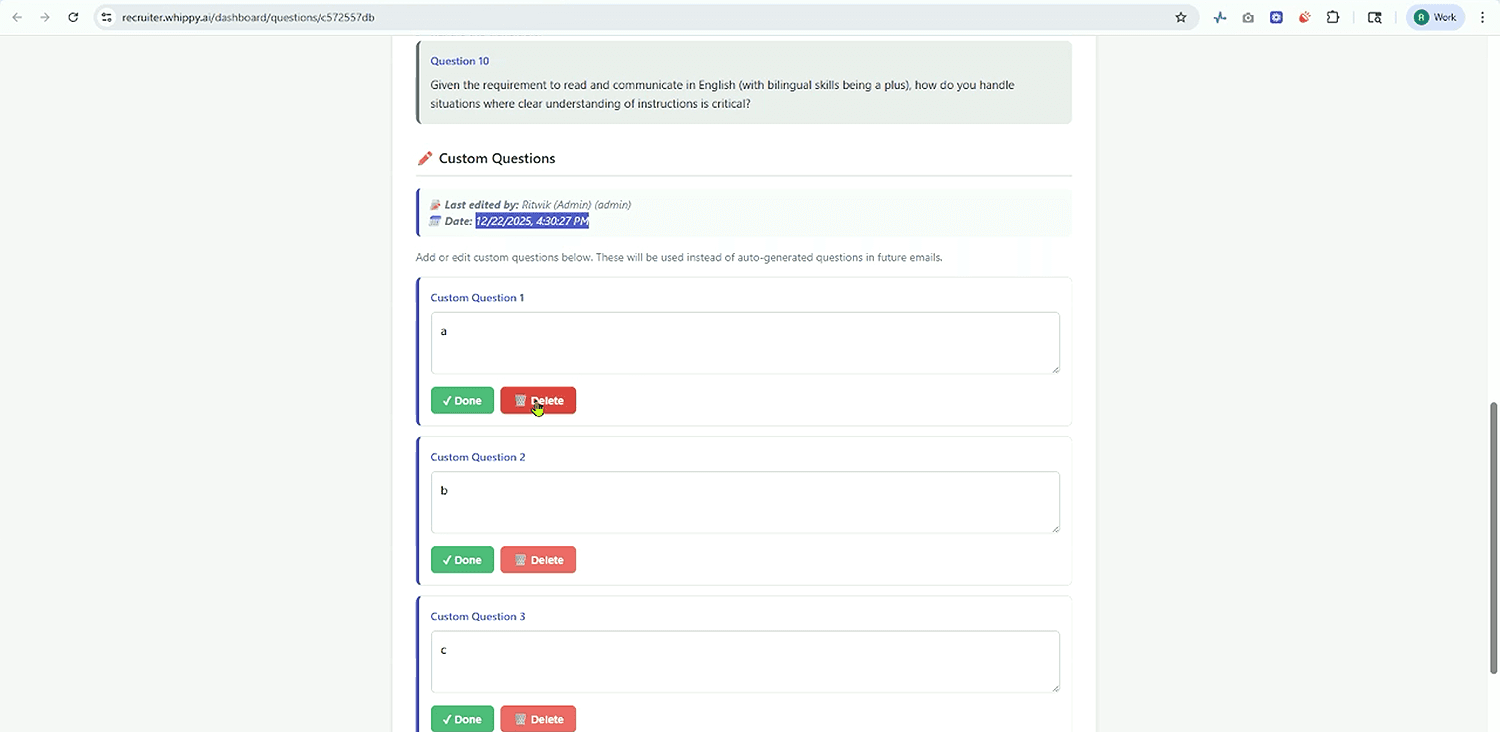Click Done for Custom Question 1
Viewport: 1500px width, 732px height.
(x=462, y=400)
